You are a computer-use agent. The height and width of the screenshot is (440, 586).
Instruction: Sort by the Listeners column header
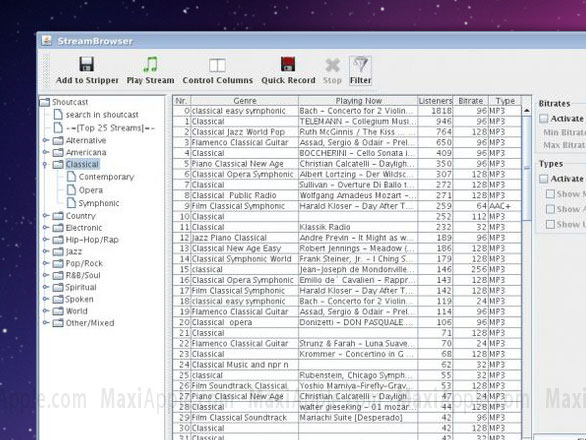click(x=435, y=101)
